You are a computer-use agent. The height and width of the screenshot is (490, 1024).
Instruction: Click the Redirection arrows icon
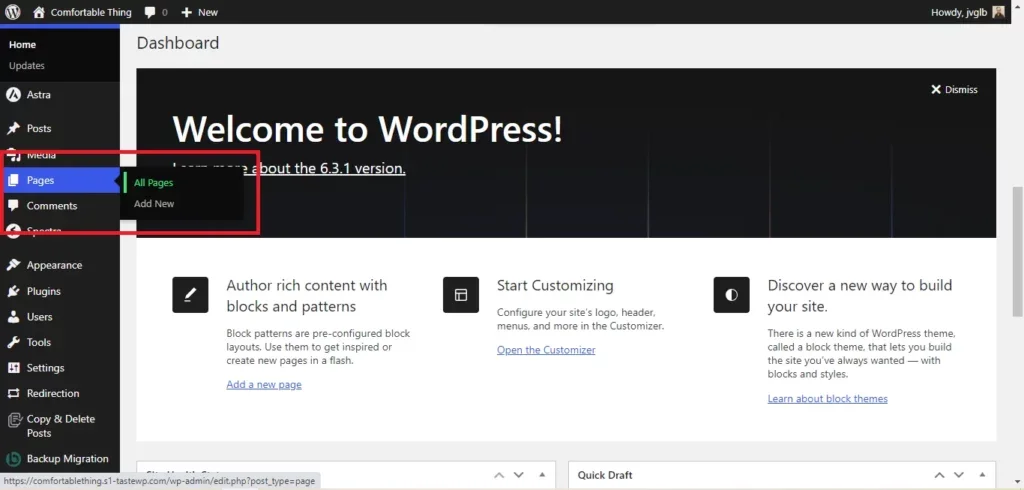pyautogui.click(x=13, y=393)
